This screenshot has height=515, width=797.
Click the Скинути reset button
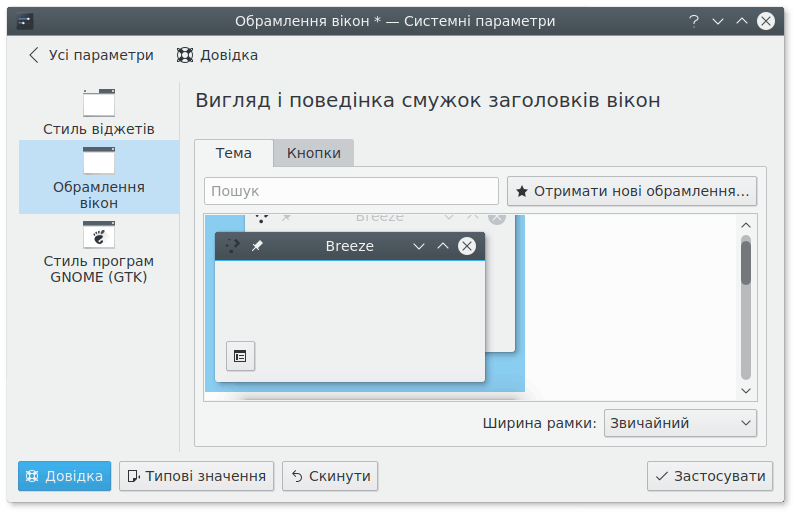click(330, 476)
